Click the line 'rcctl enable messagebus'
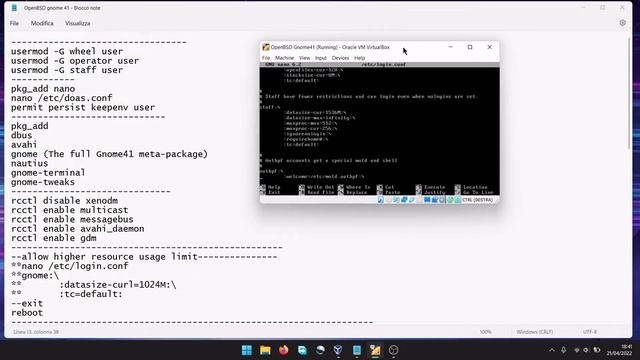640x360 pixels. pos(72,220)
